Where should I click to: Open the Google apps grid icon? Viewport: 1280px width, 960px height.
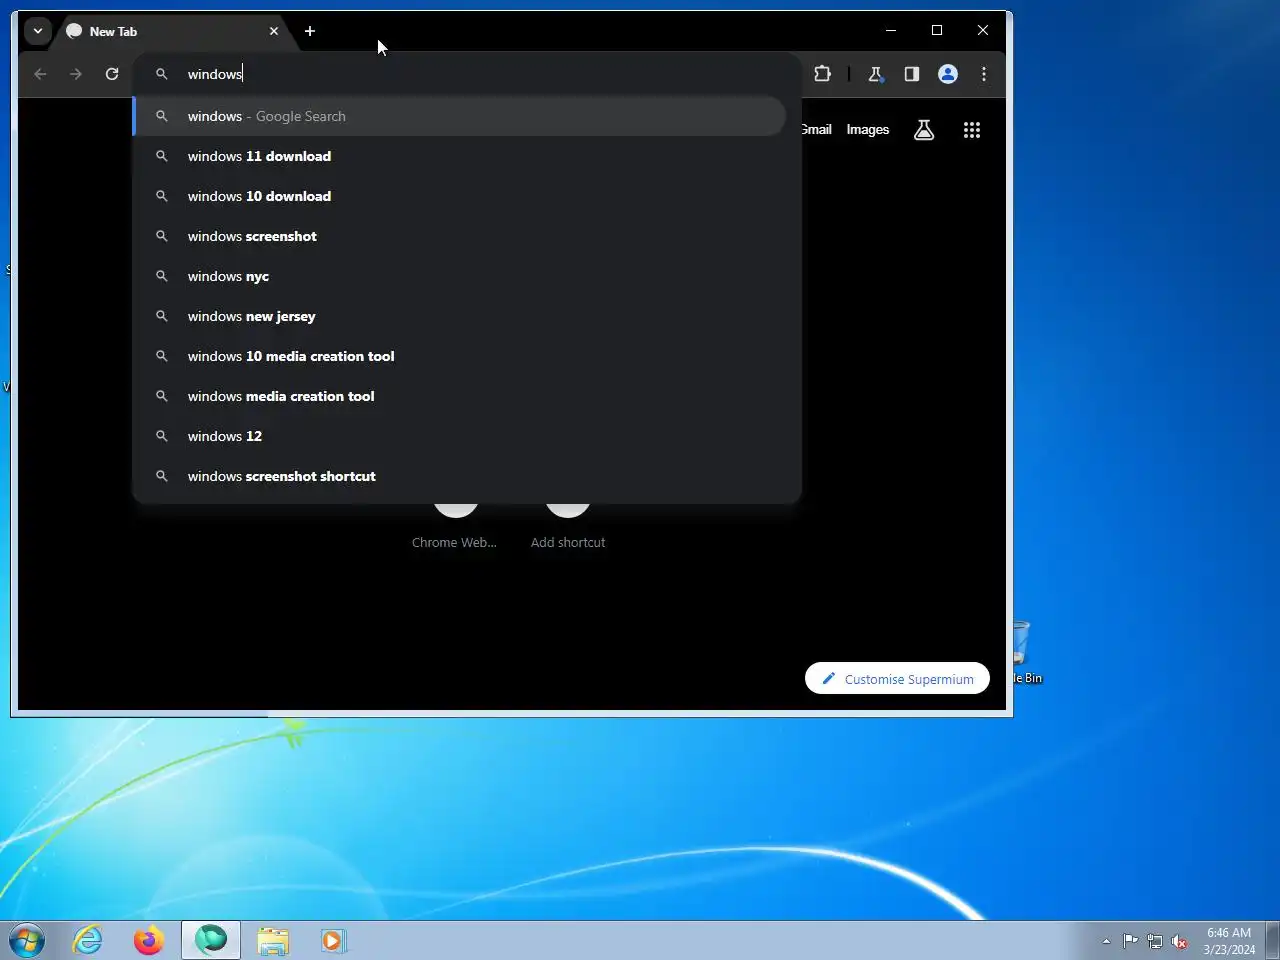972,130
